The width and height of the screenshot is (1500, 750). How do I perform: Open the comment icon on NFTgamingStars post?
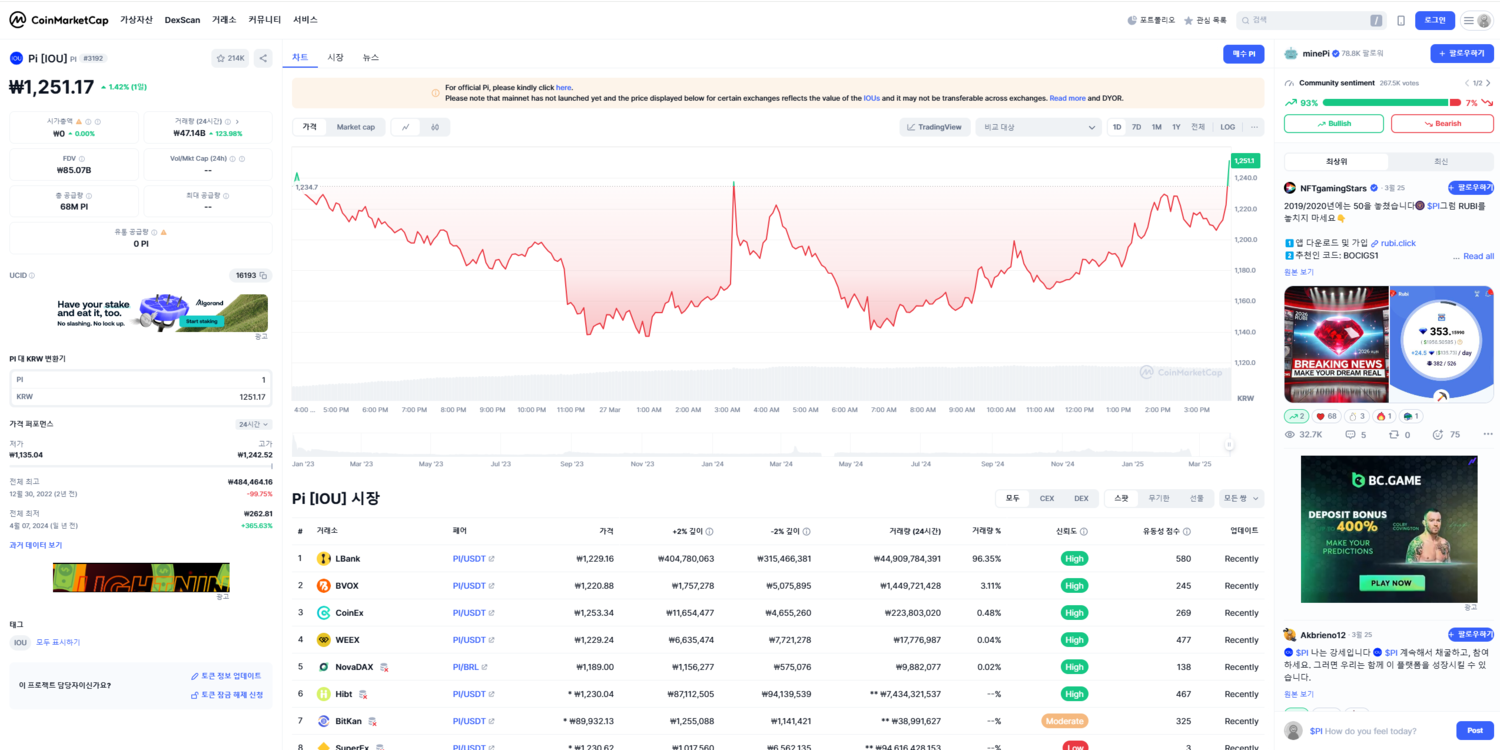1350,435
